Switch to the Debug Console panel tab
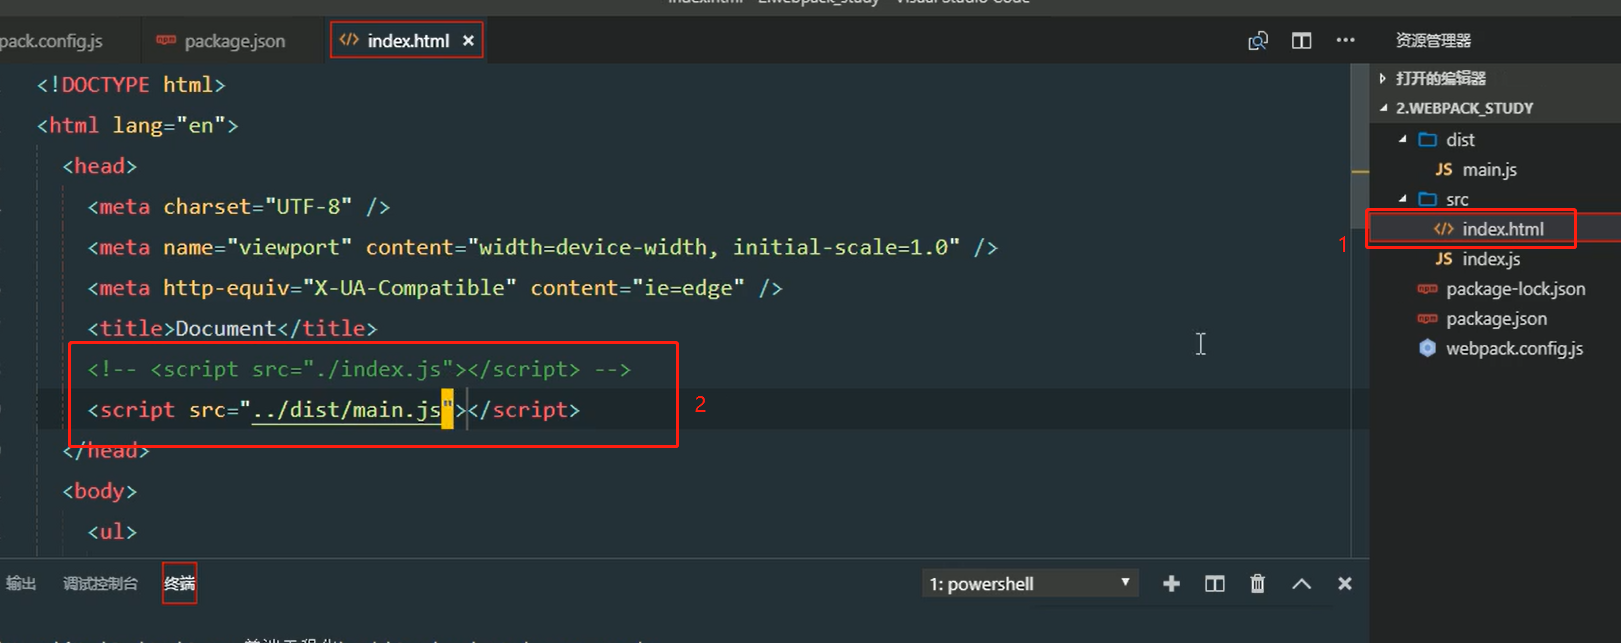Viewport: 1621px width, 643px height. [100, 584]
